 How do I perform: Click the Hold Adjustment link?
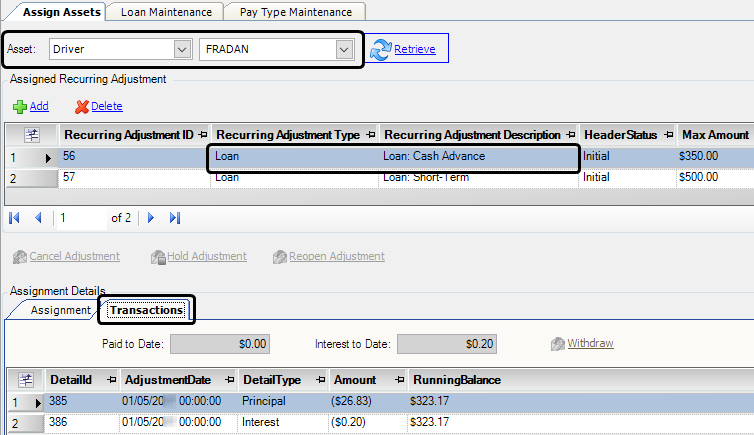[x=207, y=256]
